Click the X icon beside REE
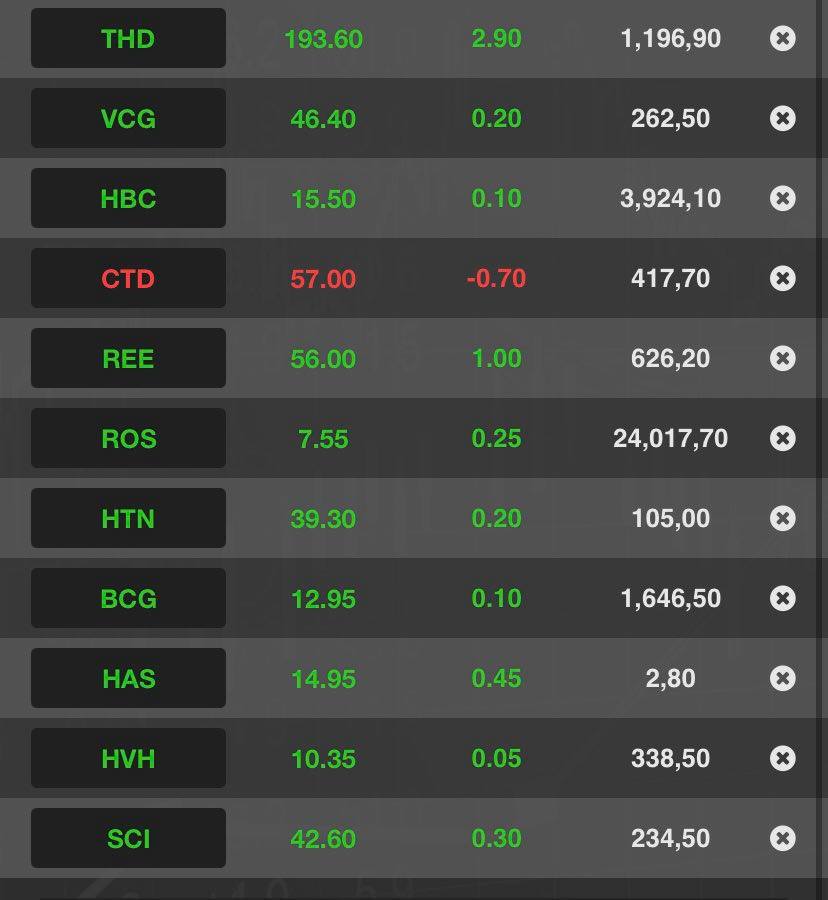The height and width of the screenshot is (900, 828). point(783,358)
